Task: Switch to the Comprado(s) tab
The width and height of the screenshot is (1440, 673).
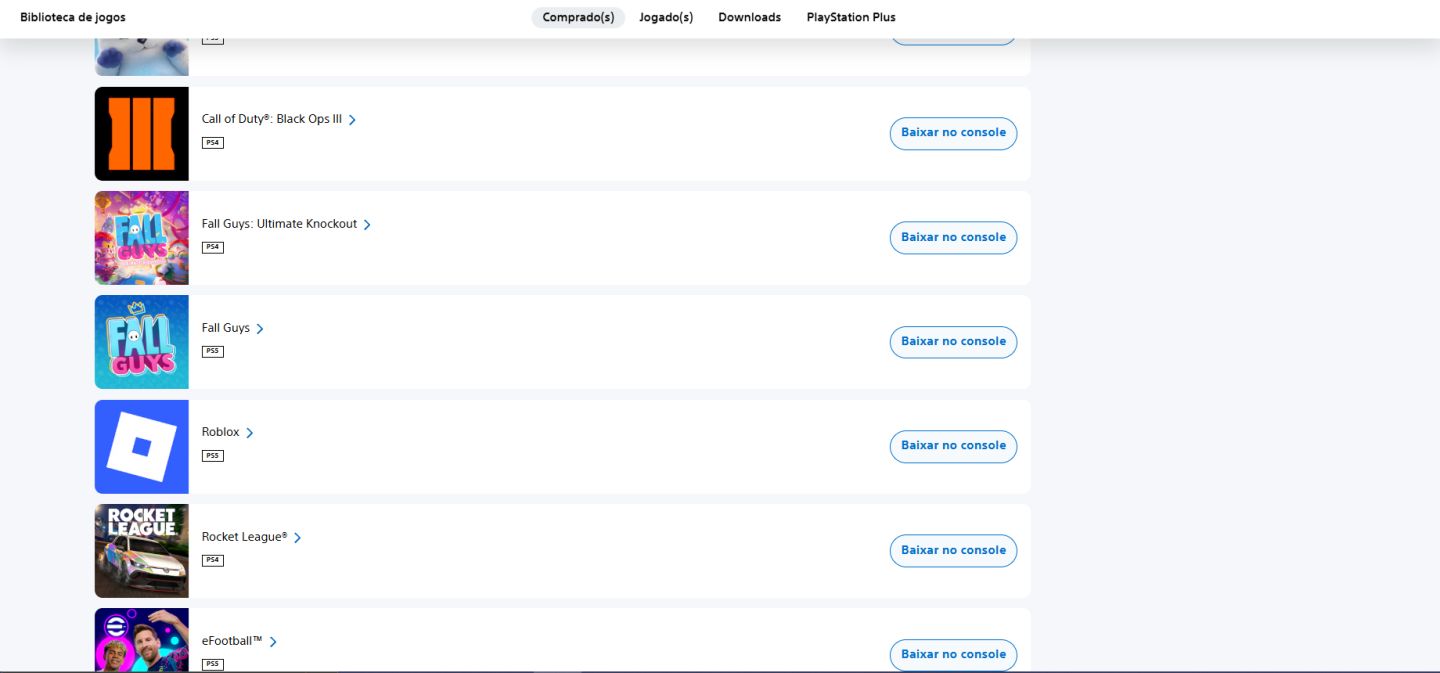Action: 578,18
